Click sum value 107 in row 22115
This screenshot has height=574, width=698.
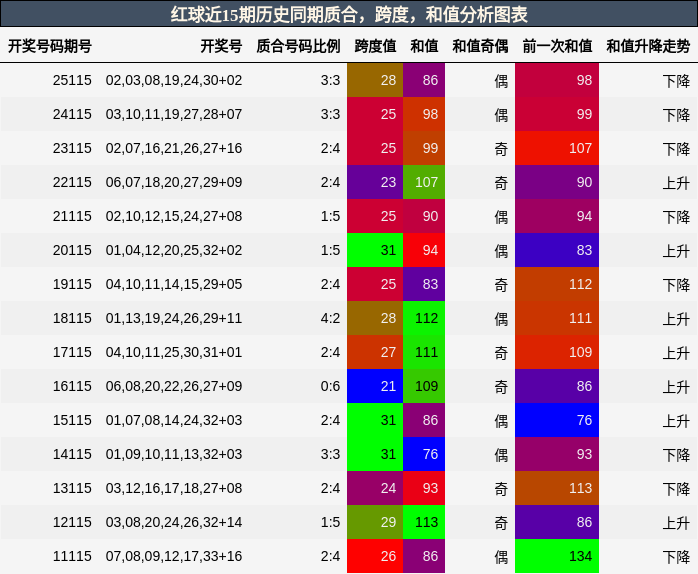click(x=424, y=182)
